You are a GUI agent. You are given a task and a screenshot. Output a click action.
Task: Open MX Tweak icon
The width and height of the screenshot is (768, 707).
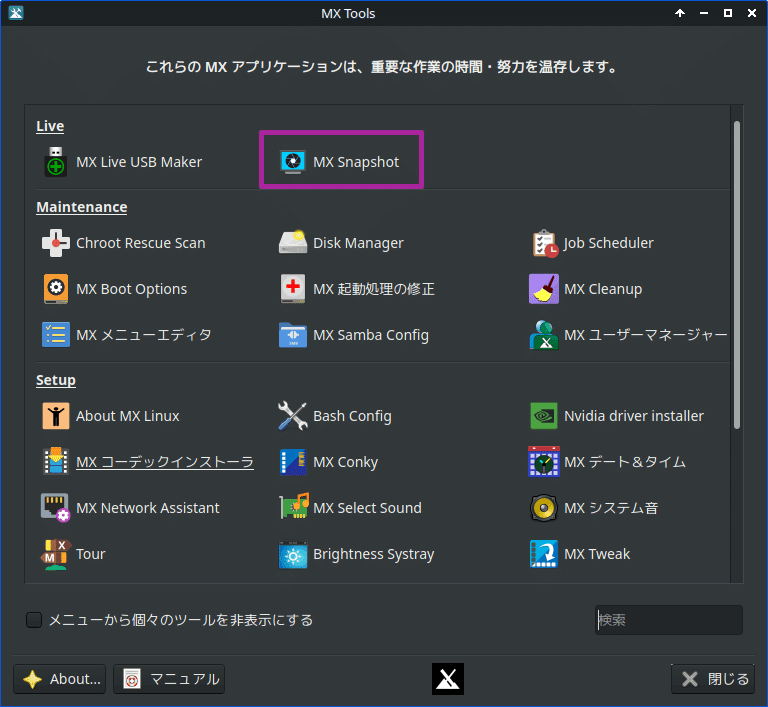point(544,554)
